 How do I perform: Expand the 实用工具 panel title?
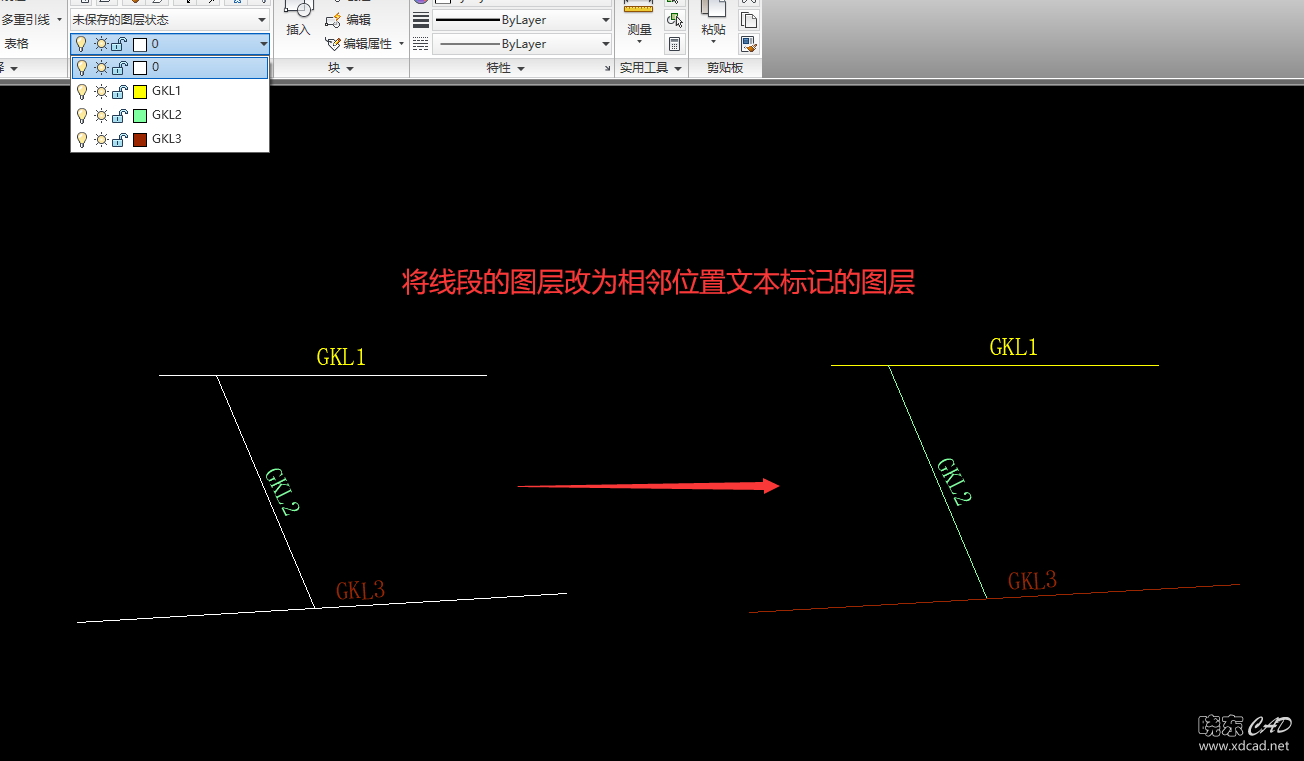tap(650, 68)
